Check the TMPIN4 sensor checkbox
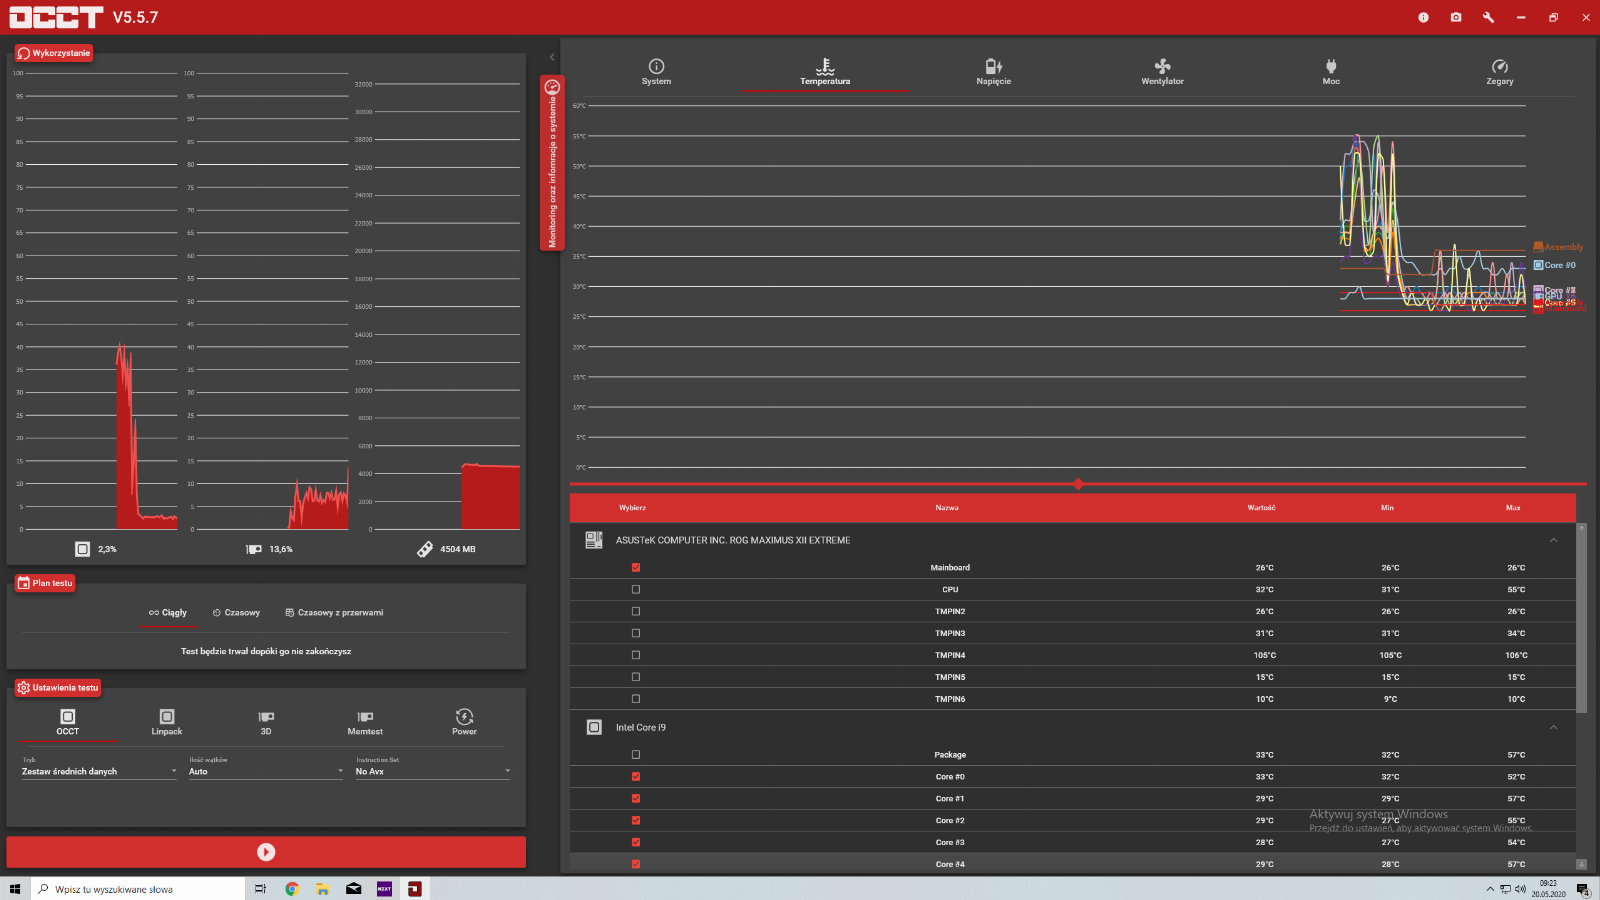This screenshot has width=1600, height=900. click(636, 655)
